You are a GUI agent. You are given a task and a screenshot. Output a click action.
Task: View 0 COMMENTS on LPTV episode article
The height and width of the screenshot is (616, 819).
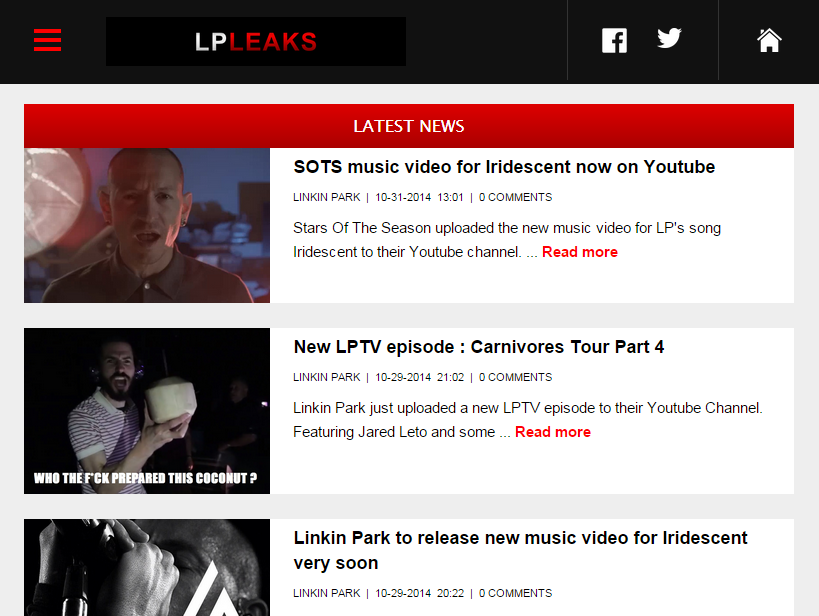(x=516, y=377)
